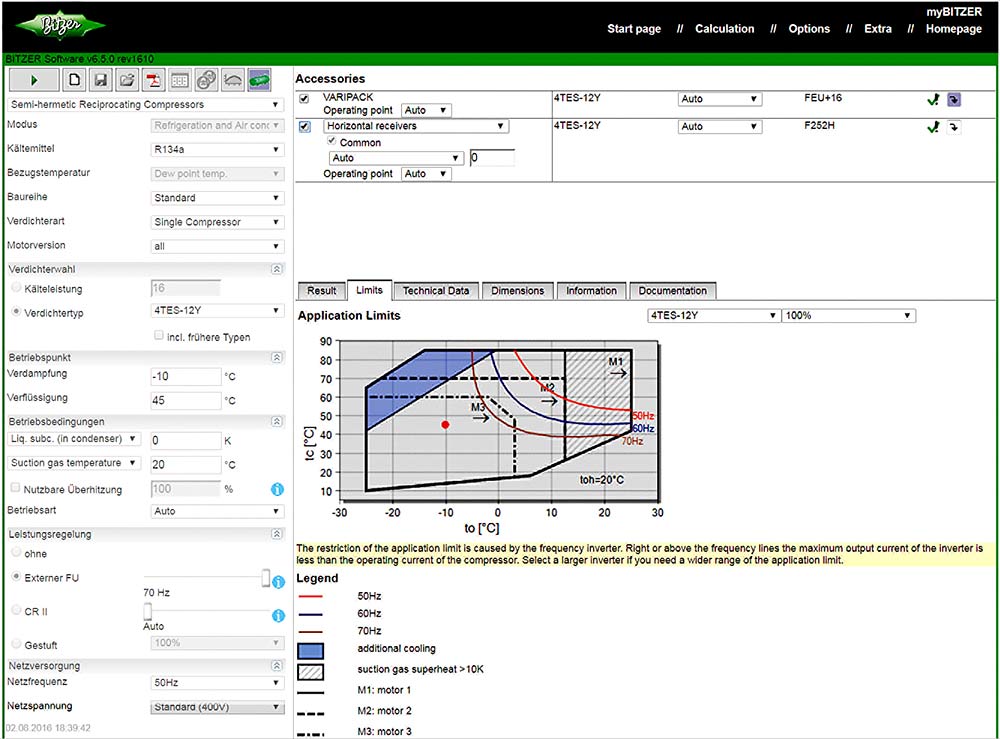
Task: Toggle the green receiver accessories icon
Action: [x=259, y=80]
